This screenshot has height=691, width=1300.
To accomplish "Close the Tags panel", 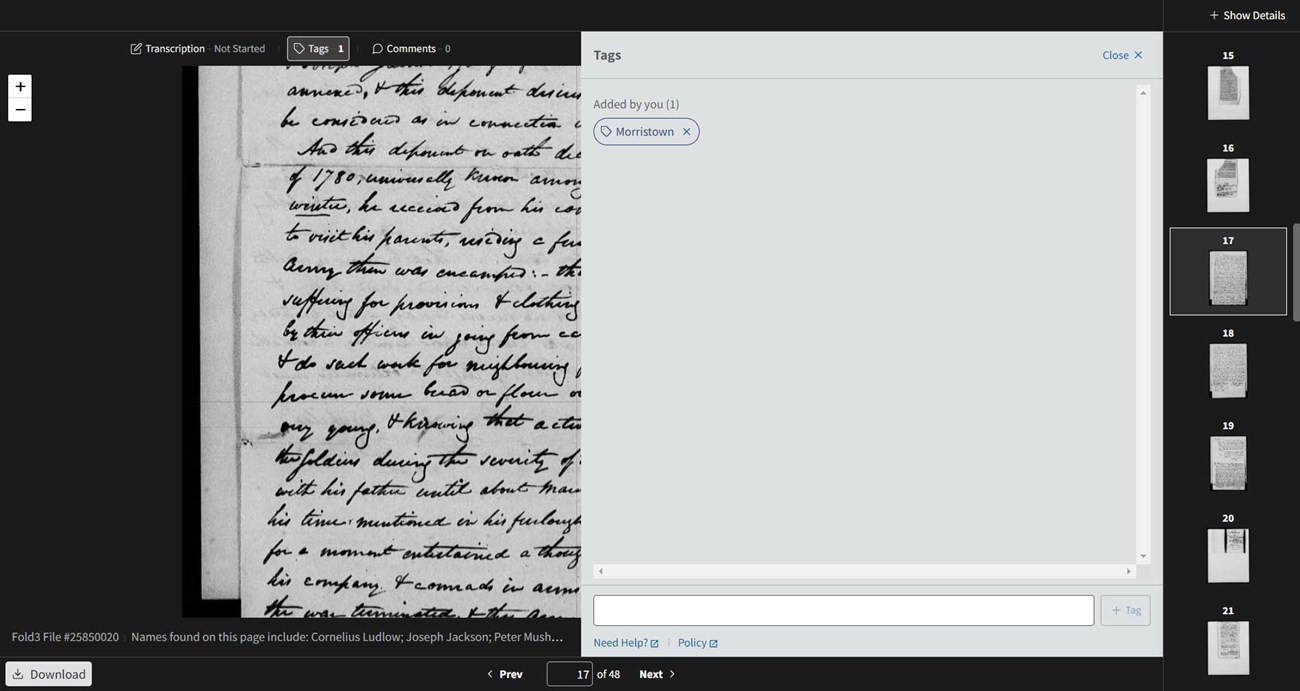I will click(1122, 55).
